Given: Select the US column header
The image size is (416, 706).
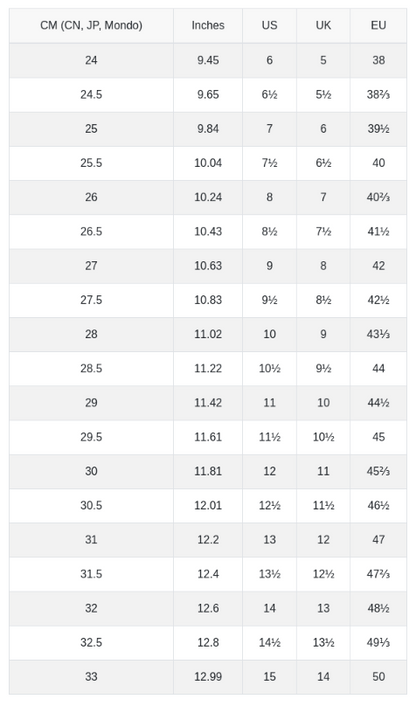Looking at the screenshot, I should 269,25.
